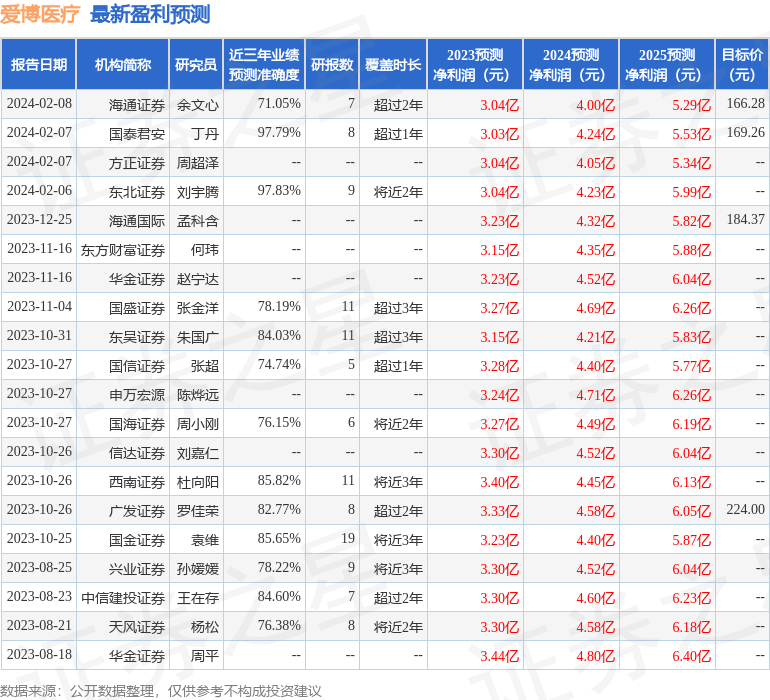This screenshot has width=770, height=700.
Task: Click 6.23亿 forecast in 中信建投证券 row
Action: [691, 597]
